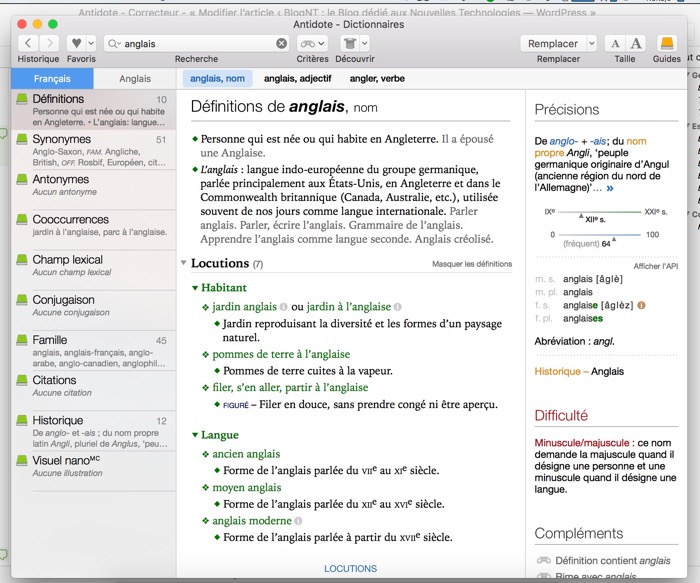Increase text size with large A
This screenshot has width=700, height=583.
(x=636, y=43)
